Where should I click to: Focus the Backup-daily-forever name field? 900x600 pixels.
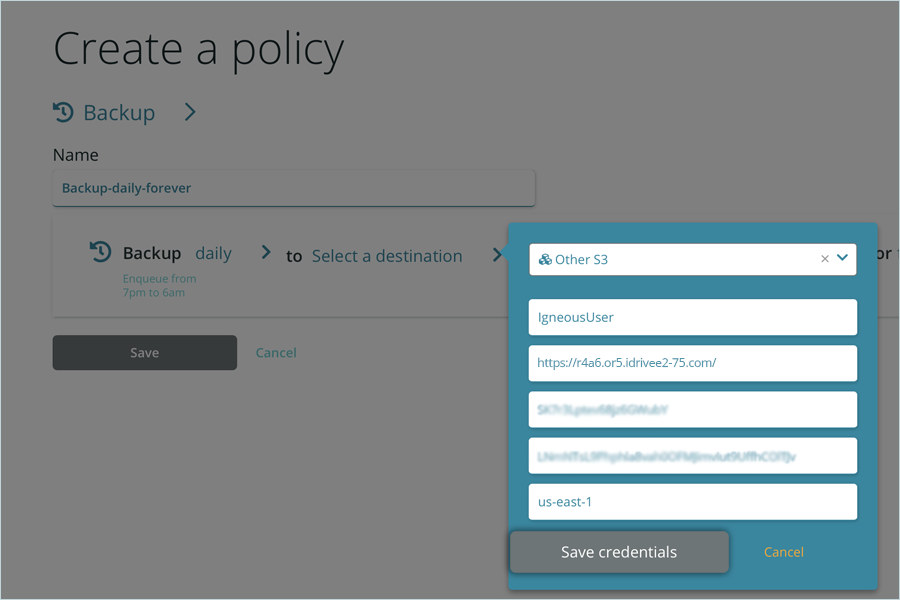(293, 188)
